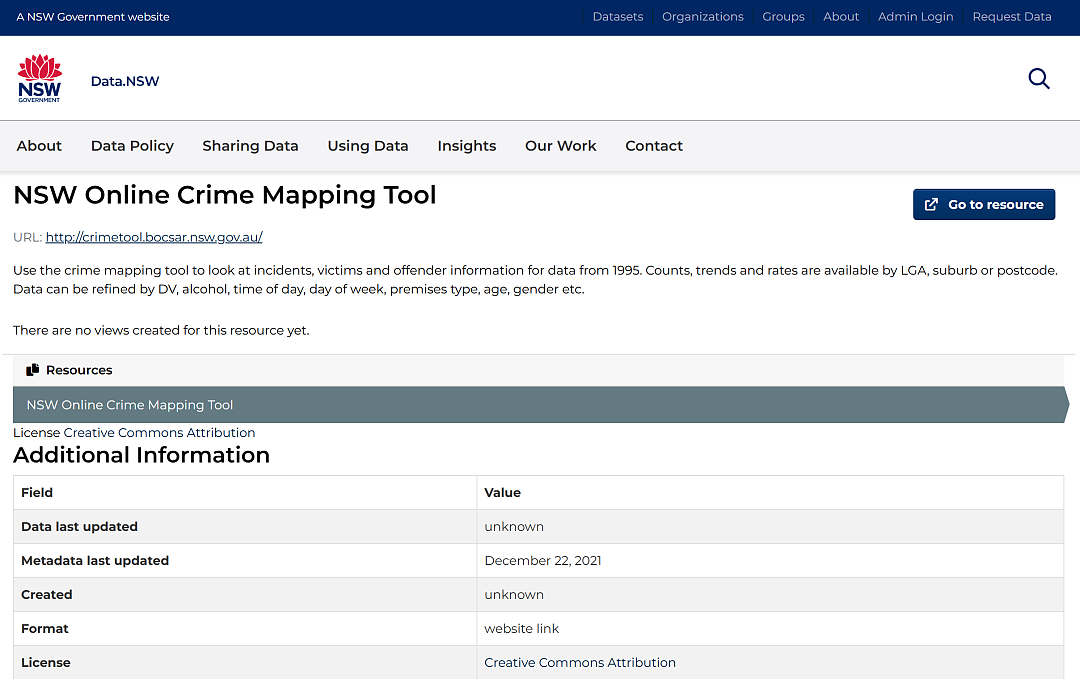Go to Admin Login
1080x679 pixels.
[915, 17]
